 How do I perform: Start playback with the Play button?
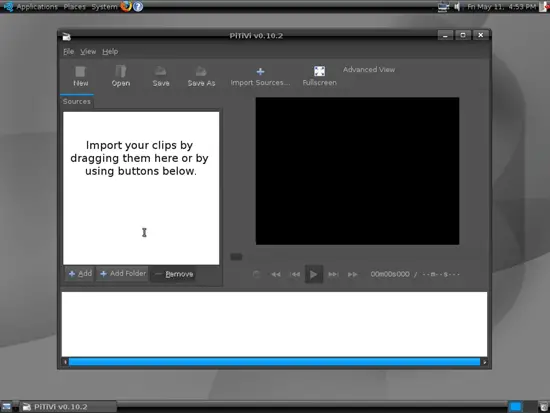314,274
